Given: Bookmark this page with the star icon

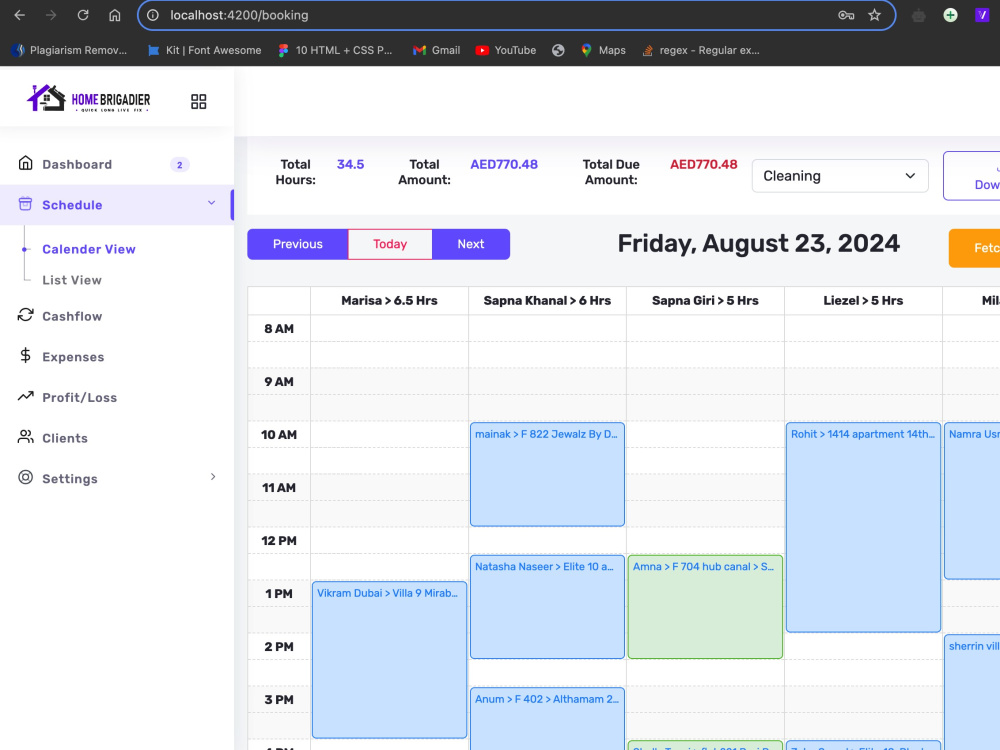Looking at the screenshot, I should point(874,15).
